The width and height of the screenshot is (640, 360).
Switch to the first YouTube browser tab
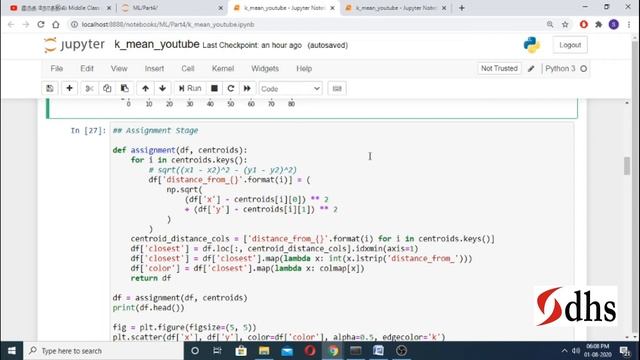60,8
